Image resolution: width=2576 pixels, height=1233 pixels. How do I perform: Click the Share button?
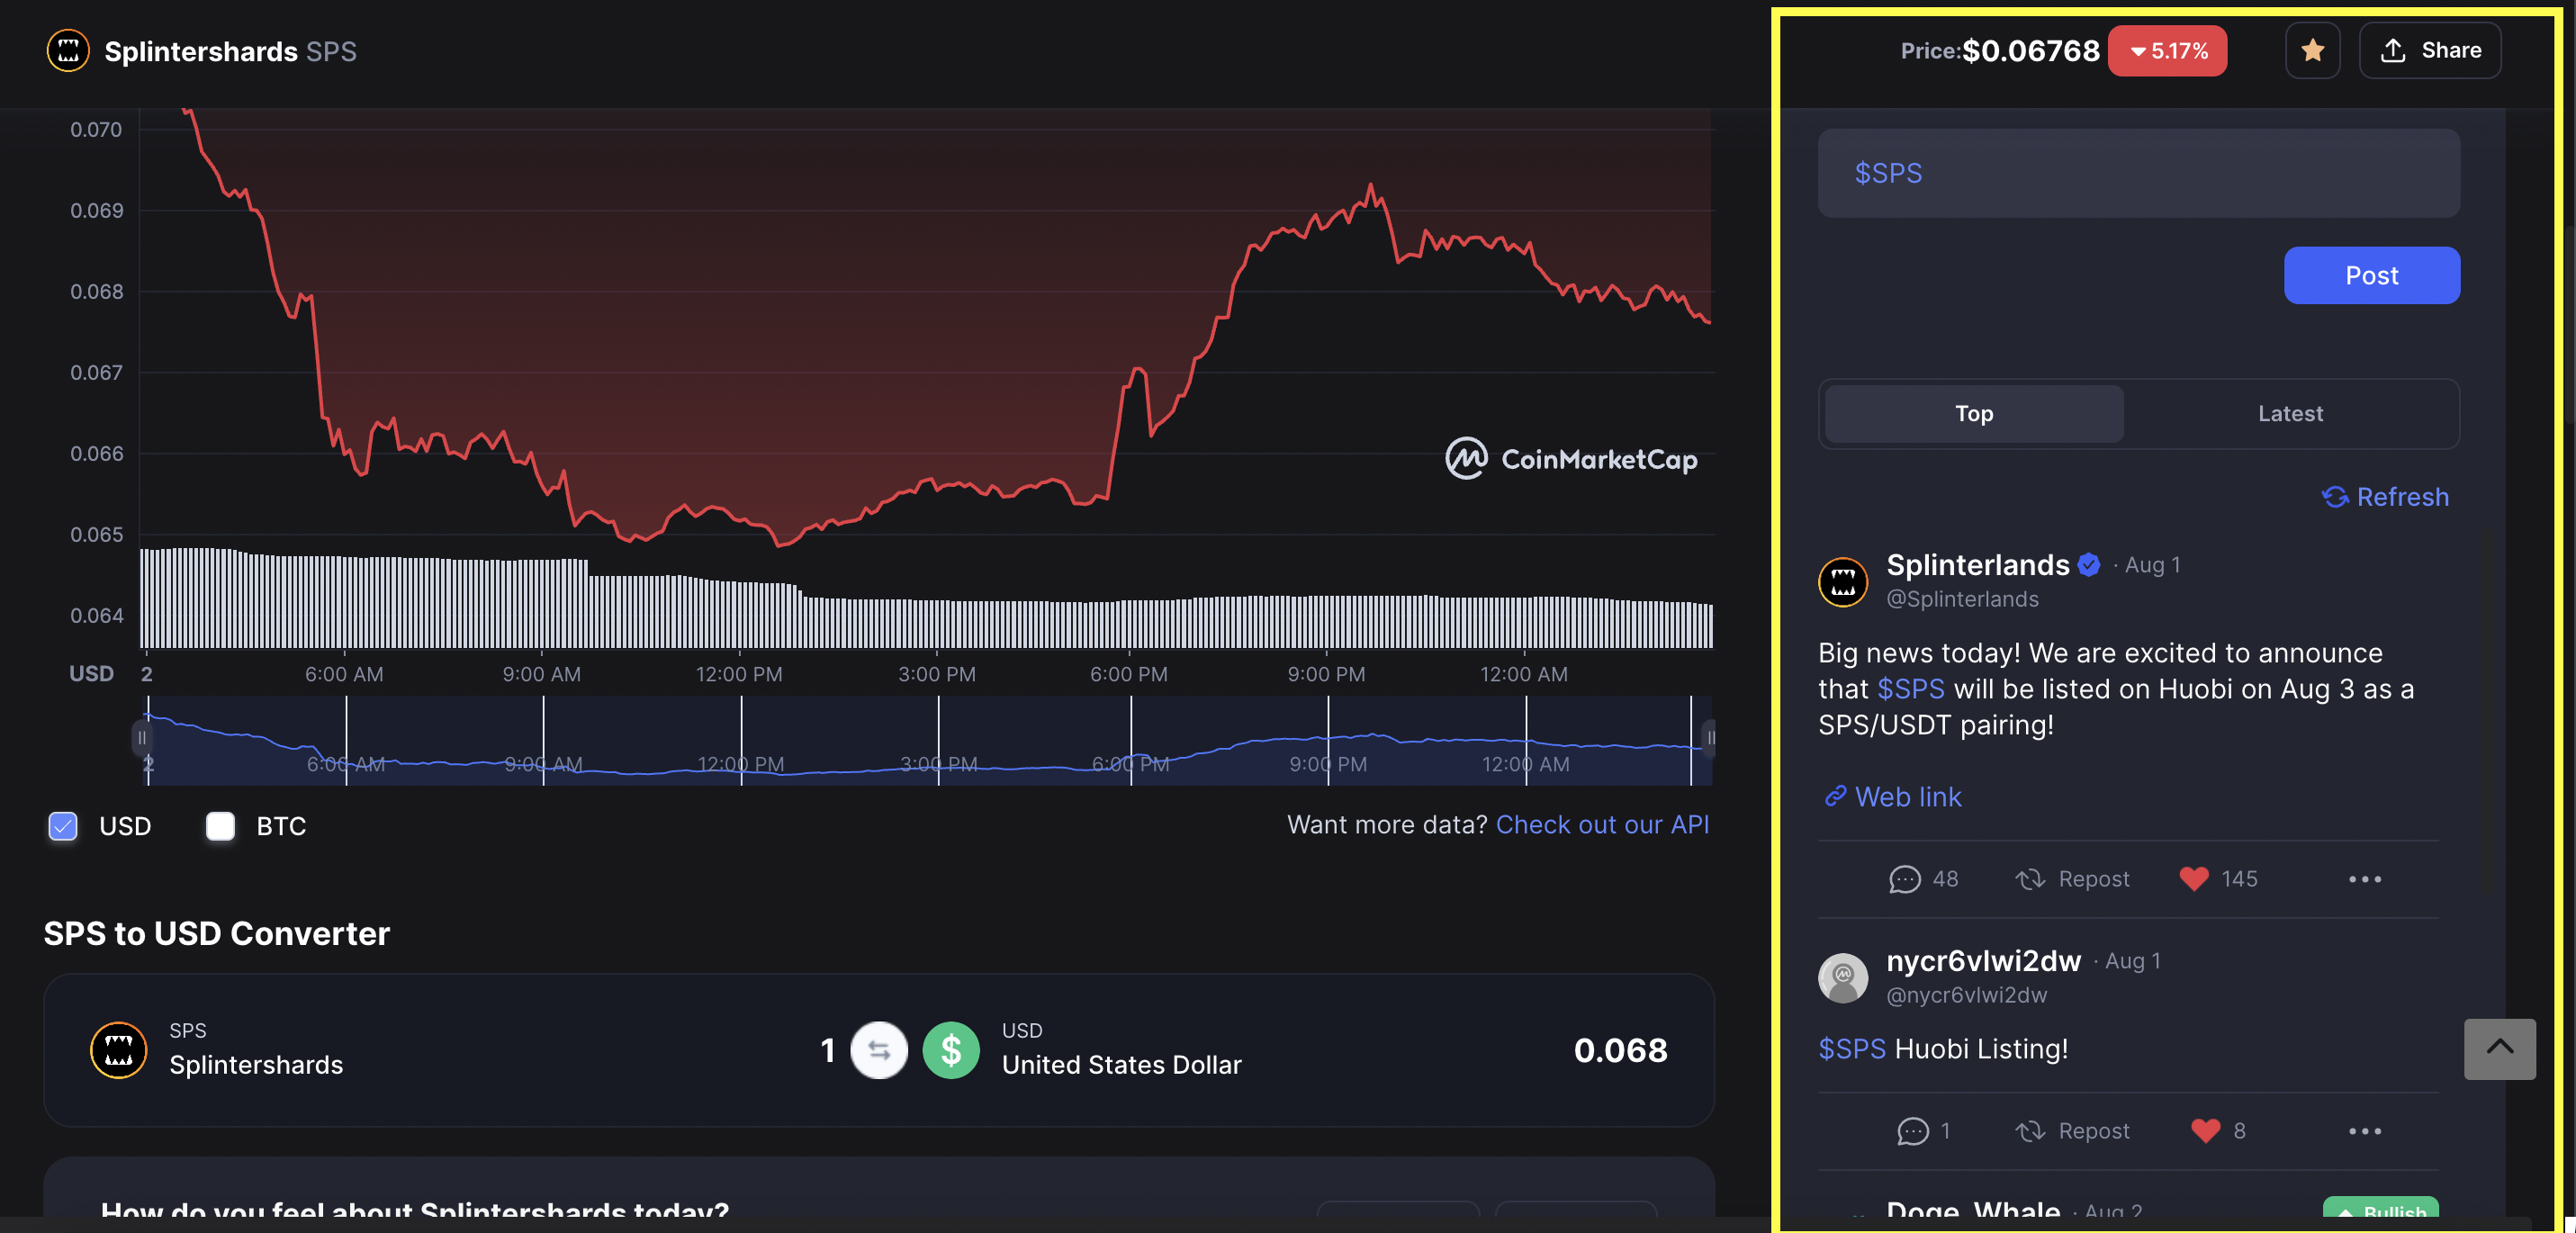coord(2429,50)
